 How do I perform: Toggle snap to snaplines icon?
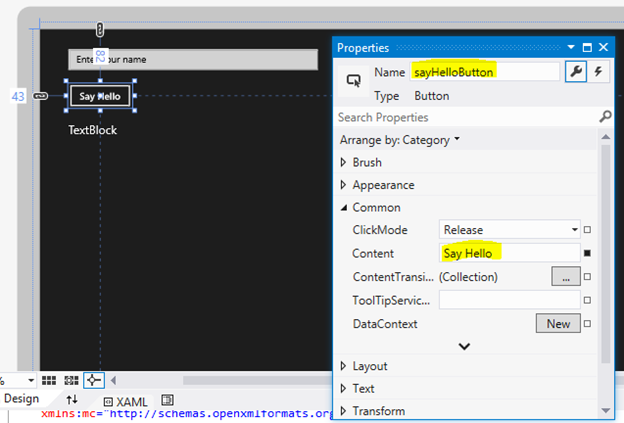[x=94, y=380]
